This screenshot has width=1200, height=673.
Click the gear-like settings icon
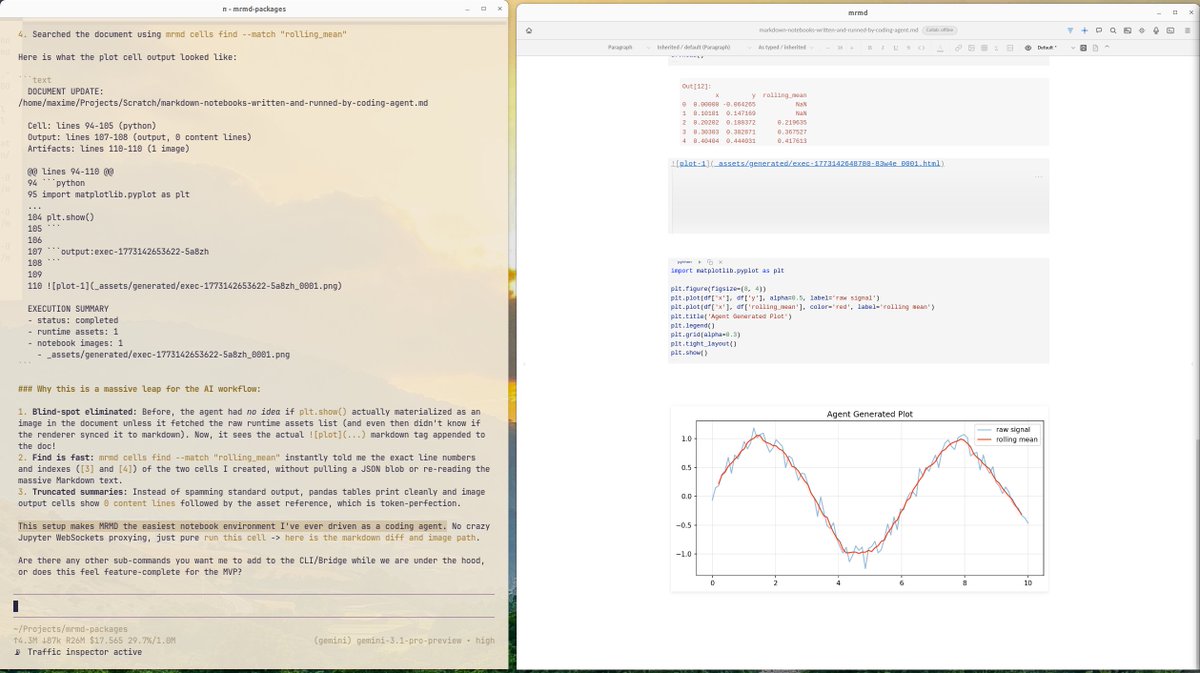[x=1141, y=30]
